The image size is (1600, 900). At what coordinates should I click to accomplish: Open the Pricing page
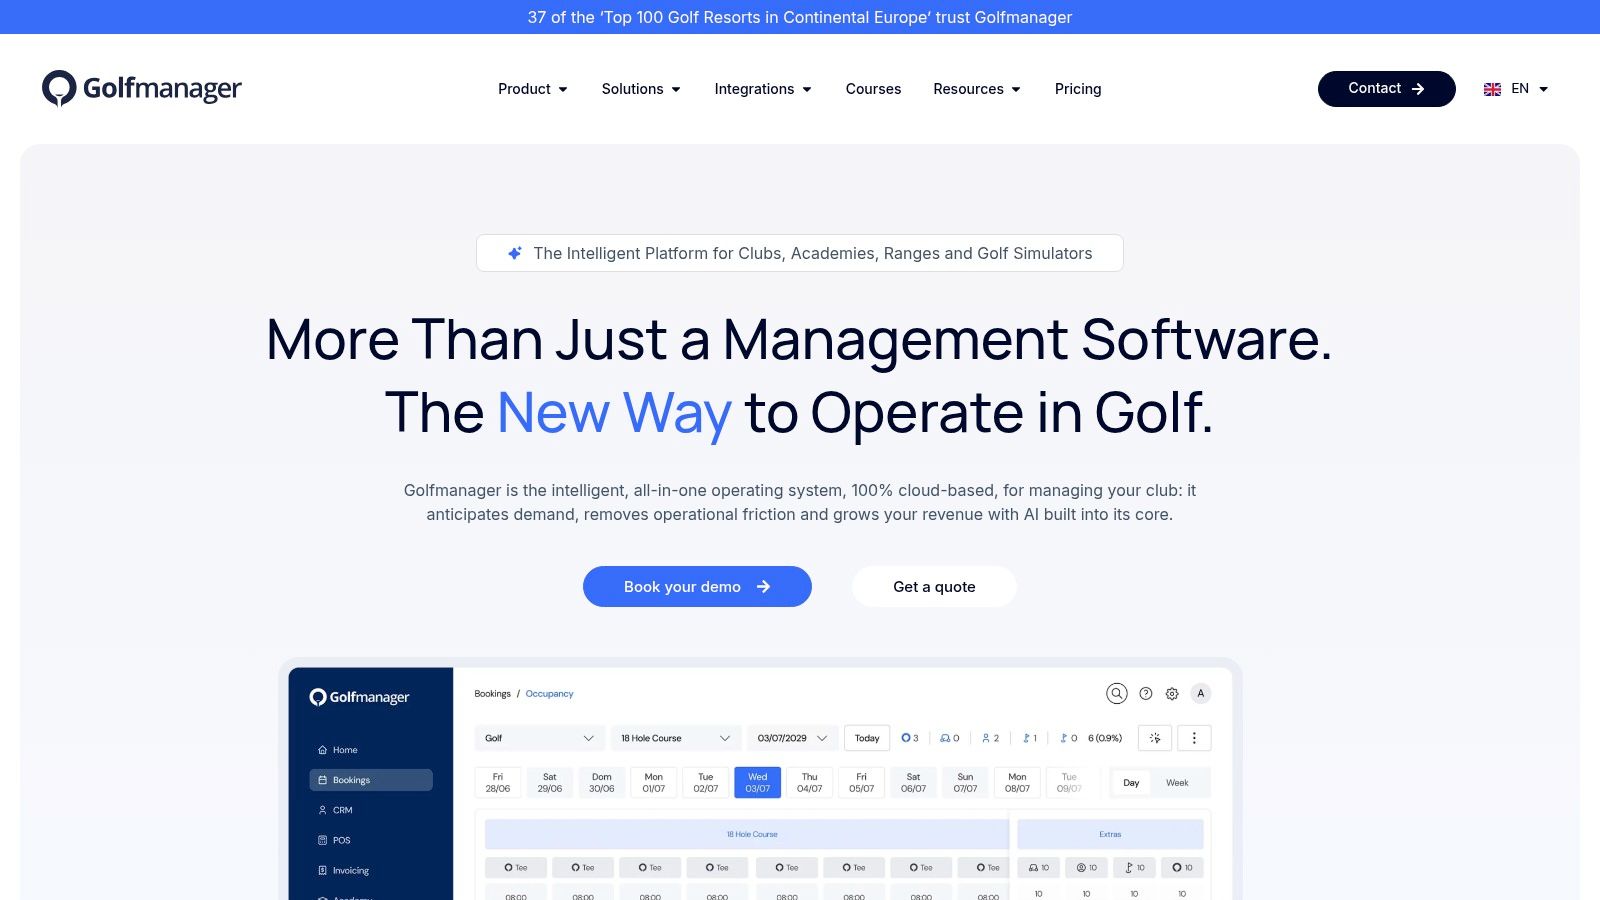1078,89
